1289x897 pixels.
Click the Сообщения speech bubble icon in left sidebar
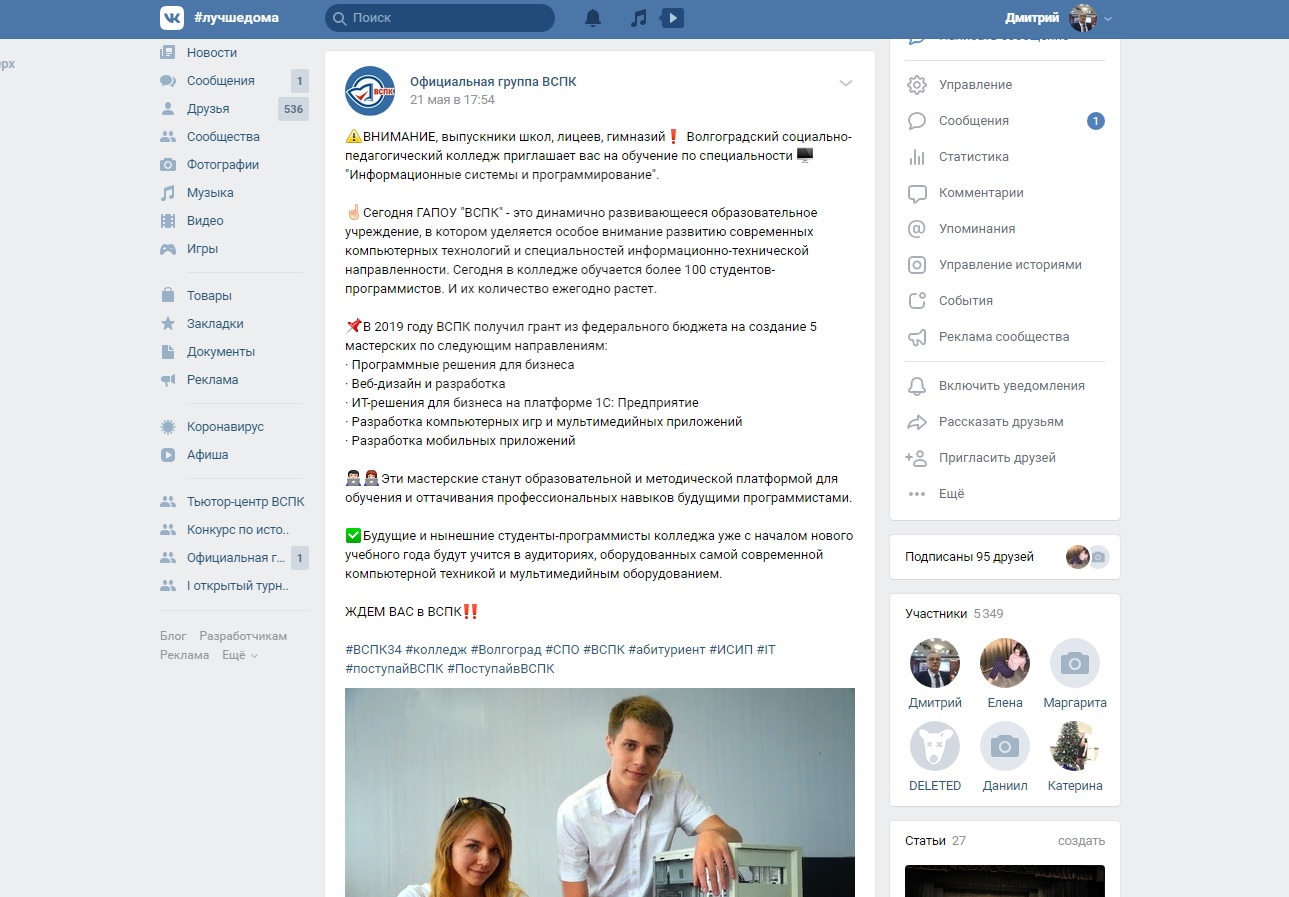[x=168, y=81]
